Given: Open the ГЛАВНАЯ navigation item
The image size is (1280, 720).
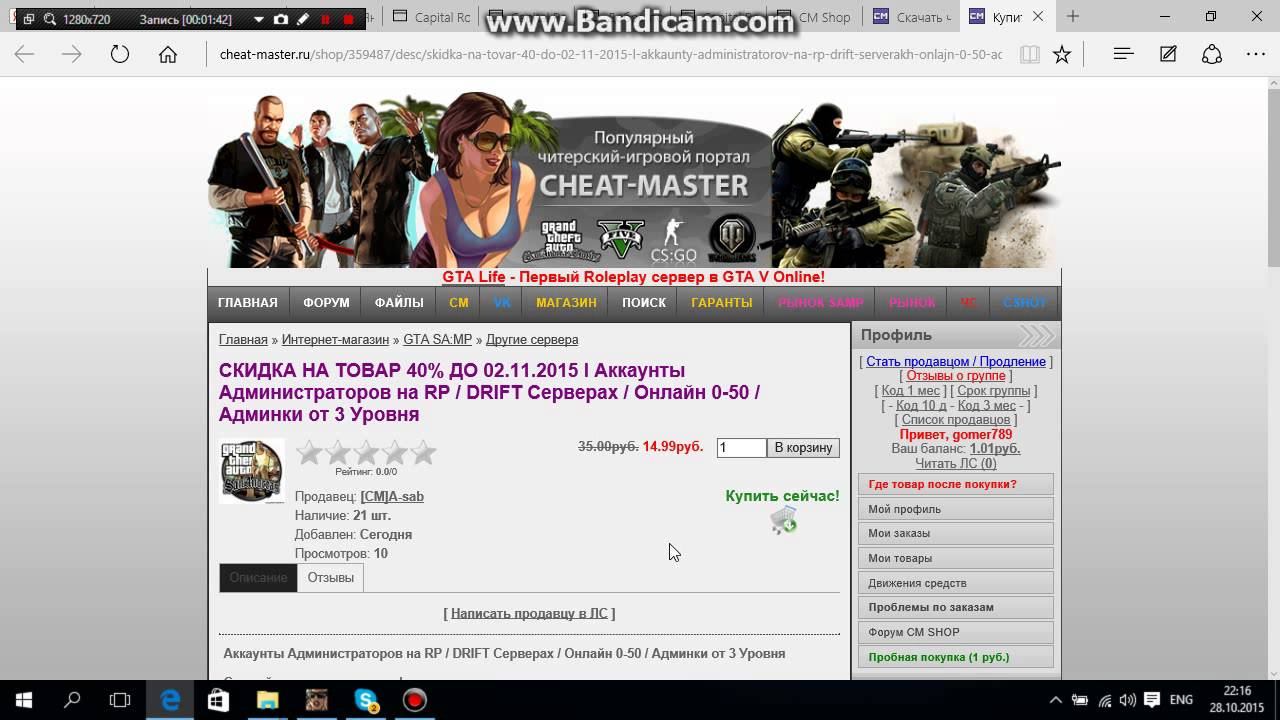Looking at the screenshot, I should click(x=248, y=303).
